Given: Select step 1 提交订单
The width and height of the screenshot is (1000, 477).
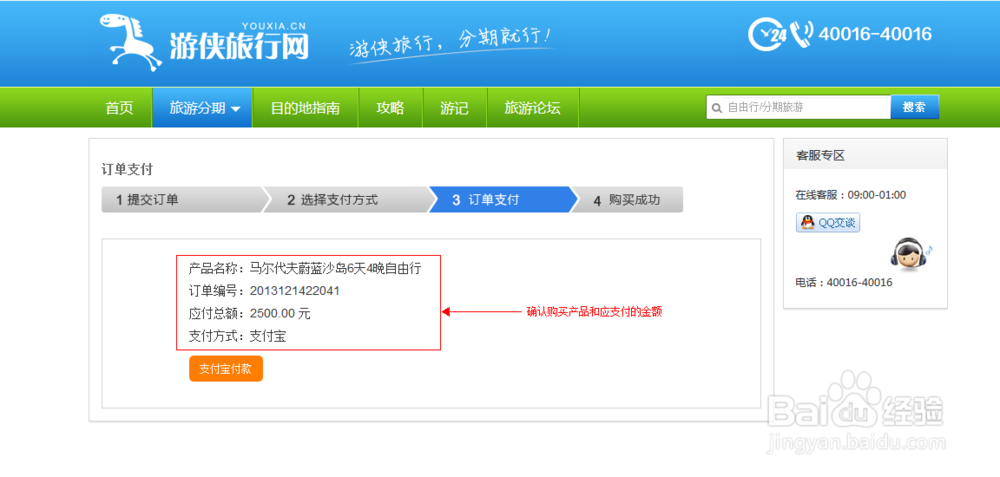Looking at the screenshot, I should pos(182,200).
